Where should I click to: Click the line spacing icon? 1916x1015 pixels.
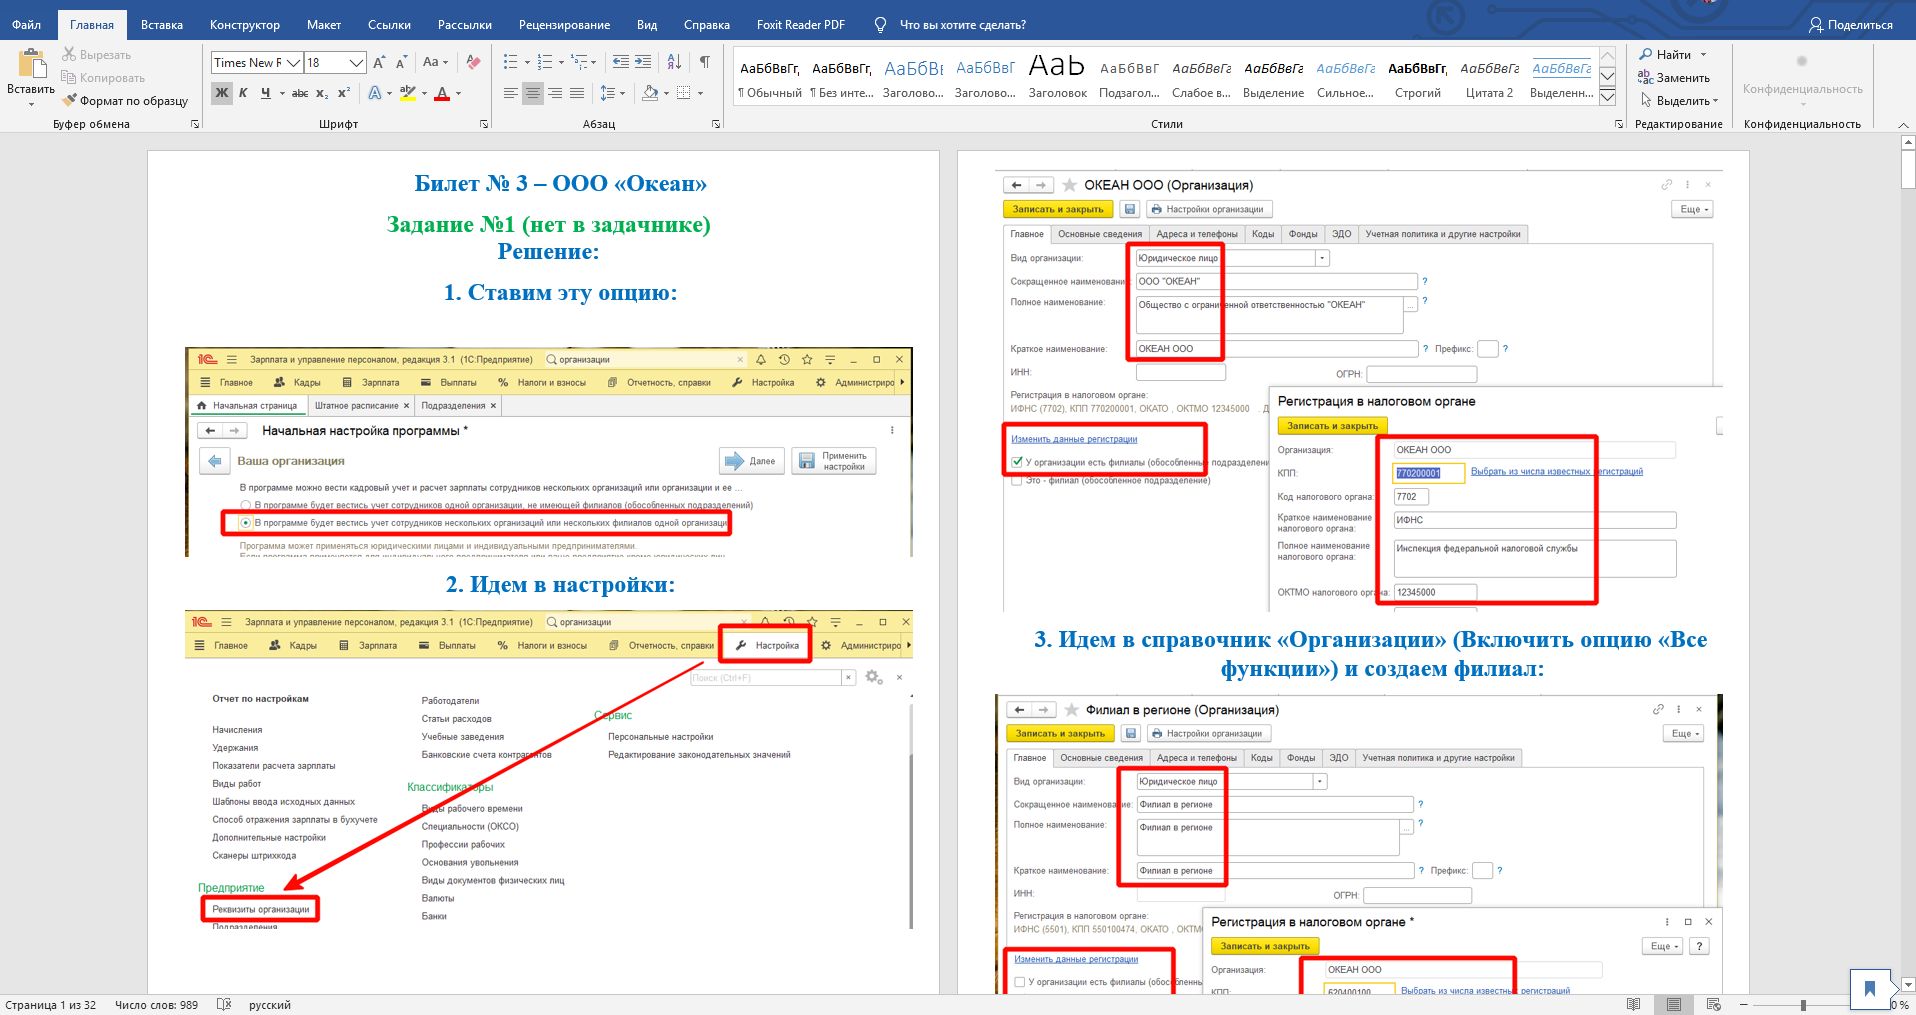pos(607,93)
